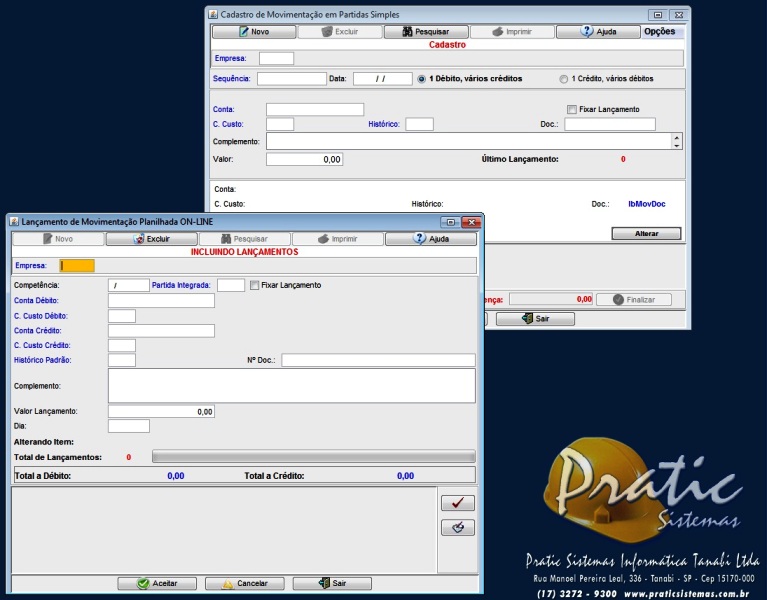The width and height of the screenshot is (767, 600).
Task: Select '1 Crédito, vários débitos' radio option
Action: pyautogui.click(x=564, y=79)
